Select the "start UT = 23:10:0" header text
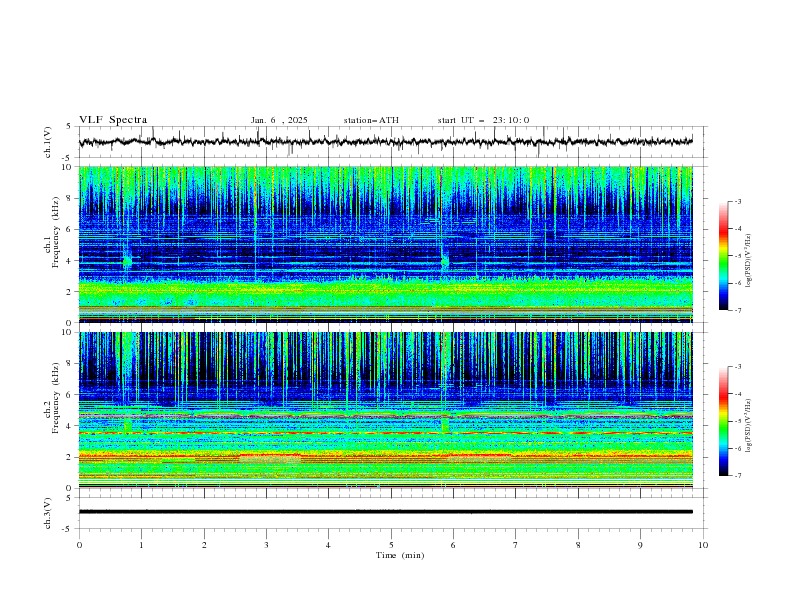Viewport: 792px width, 612px height. point(483,120)
